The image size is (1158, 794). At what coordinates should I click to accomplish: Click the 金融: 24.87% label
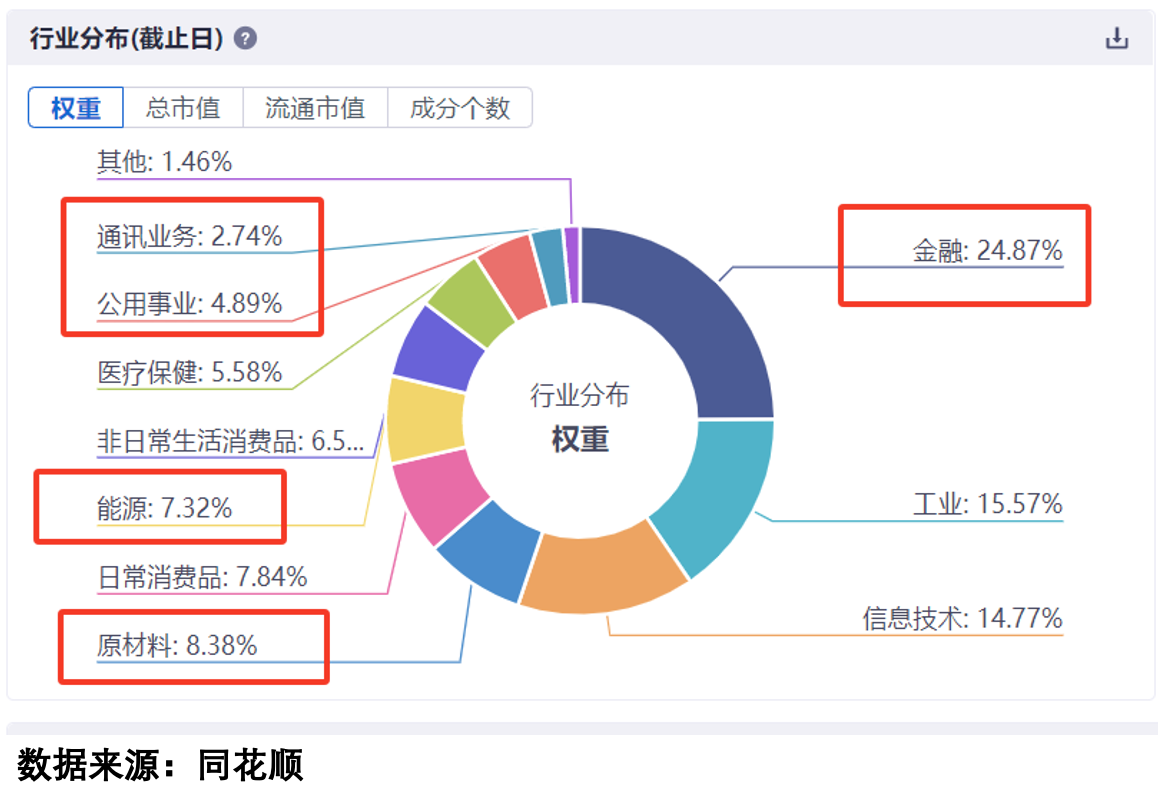coord(987,250)
